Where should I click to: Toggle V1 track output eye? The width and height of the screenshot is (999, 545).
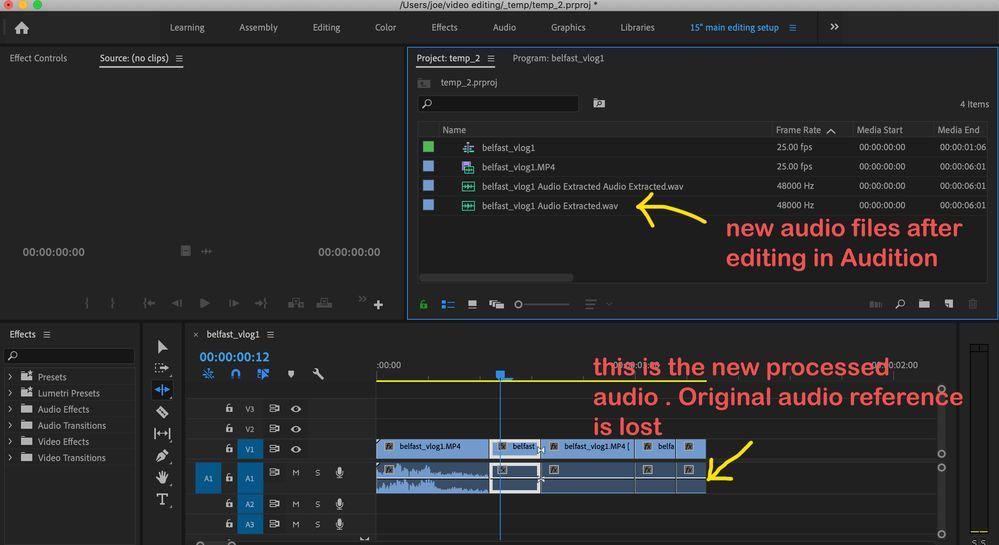[296, 449]
